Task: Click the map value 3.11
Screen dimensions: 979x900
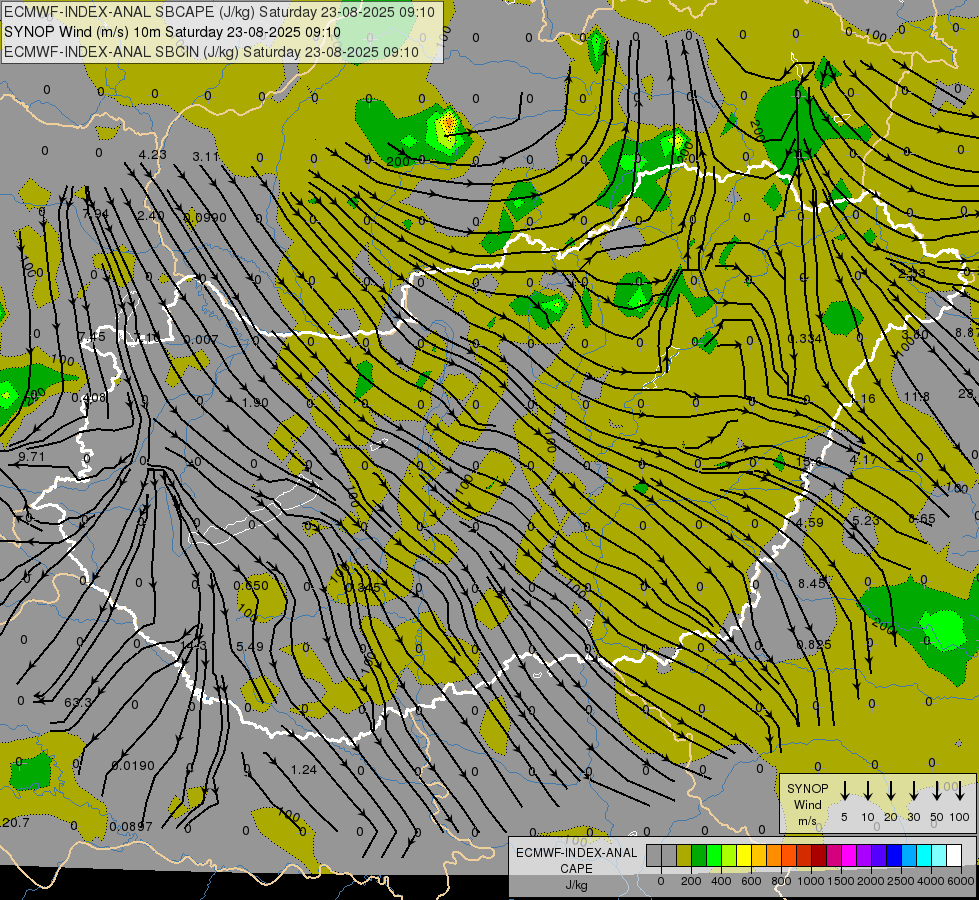Action: click(205, 157)
